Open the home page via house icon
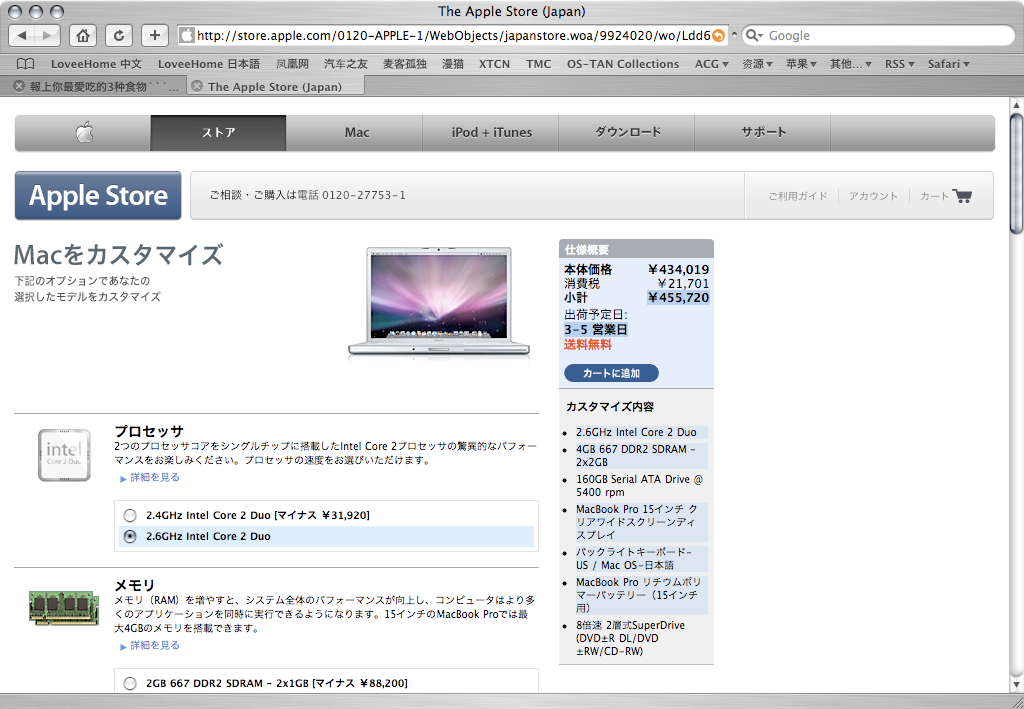This screenshot has height=709, width=1024. (x=83, y=35)
